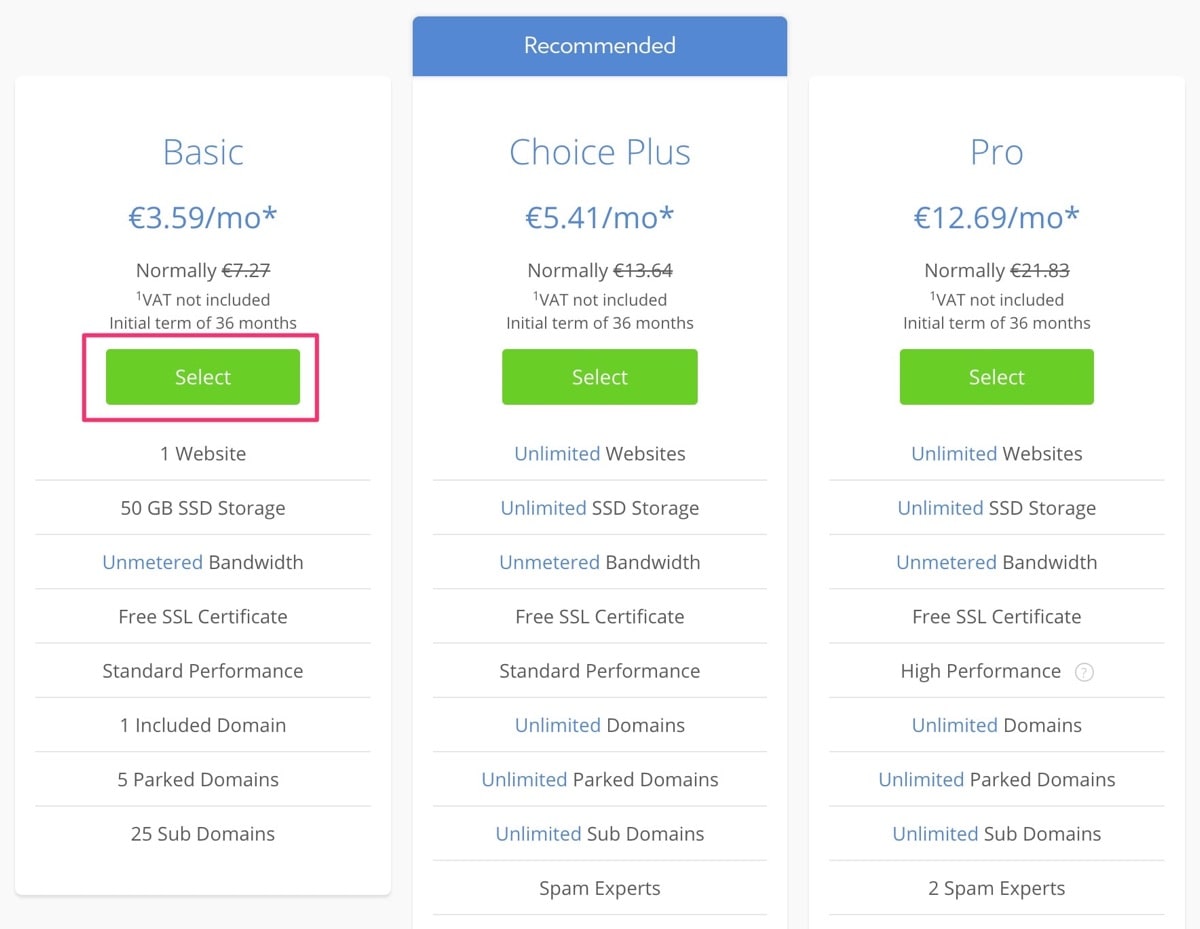1200x929 pixels.
Task: Click Unlimited in Choice Plus Sub Domains
Action: [538, 834]
